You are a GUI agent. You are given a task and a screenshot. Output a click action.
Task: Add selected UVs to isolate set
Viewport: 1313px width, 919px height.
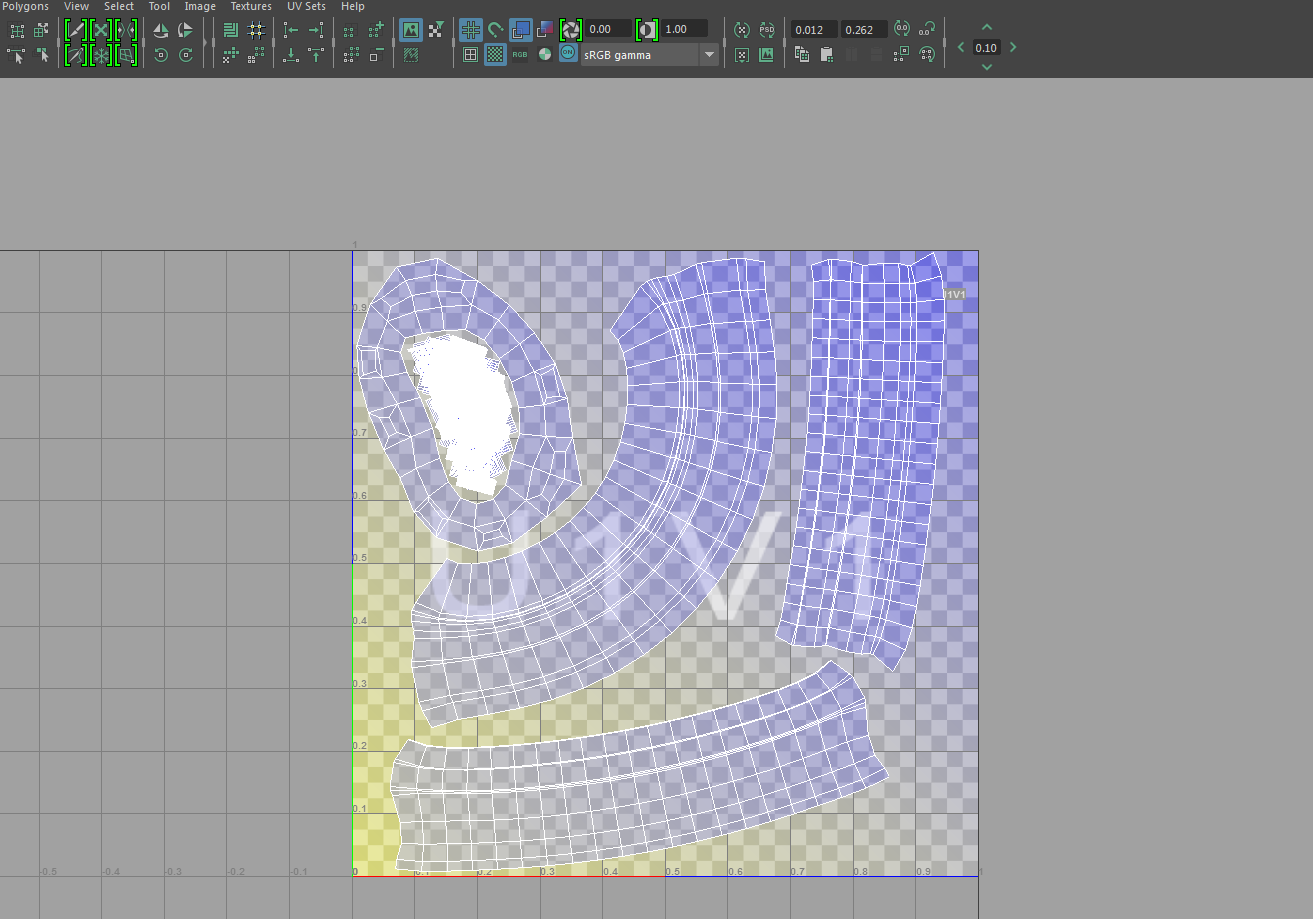pyautogui.click(x=375, y=30)
